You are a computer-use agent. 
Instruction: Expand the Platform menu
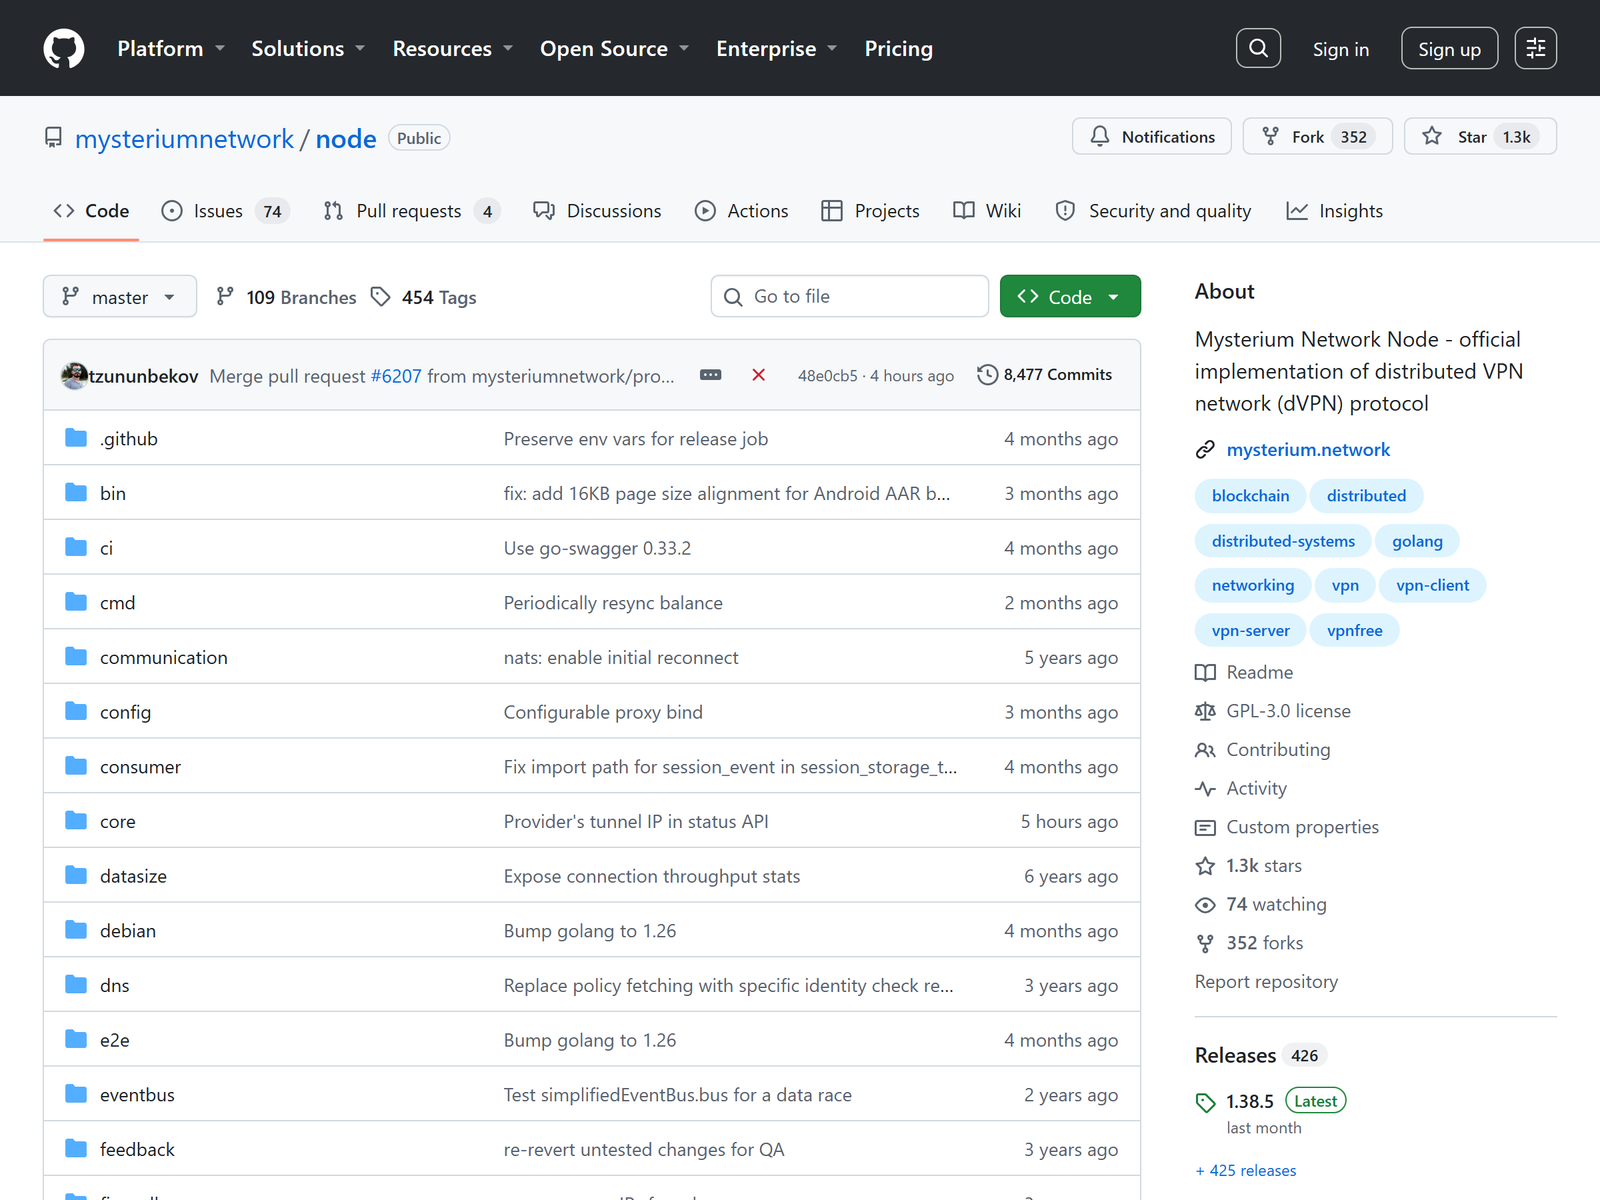tap(171, 48)
